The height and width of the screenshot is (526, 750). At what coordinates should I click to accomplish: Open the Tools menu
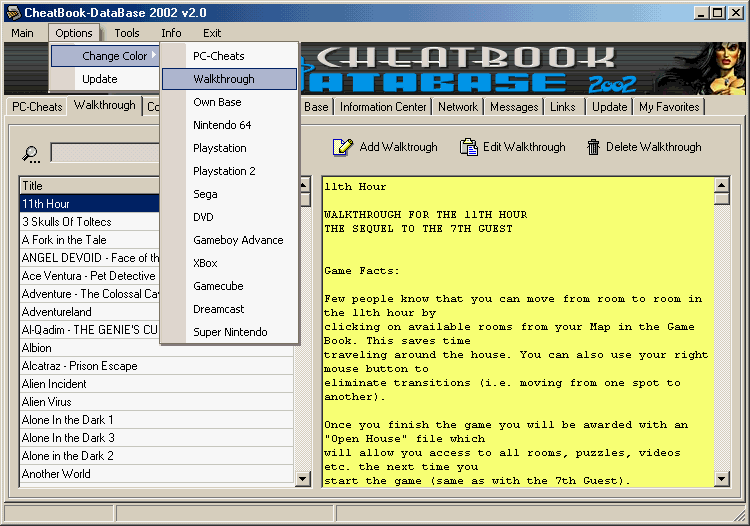[127, 33]
